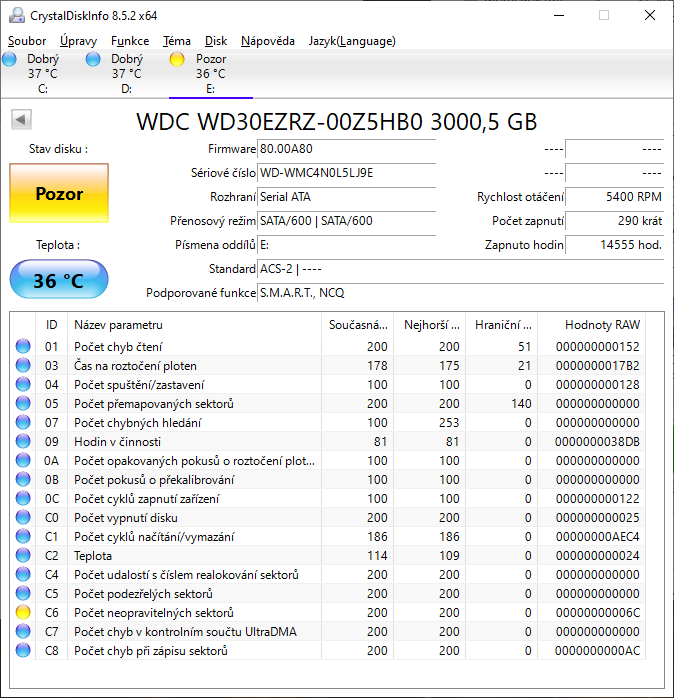Image resolution: width=674 pixels, height=698 pixels.
Task: Click the Nejhorší column header
Action: coord(430,325)
